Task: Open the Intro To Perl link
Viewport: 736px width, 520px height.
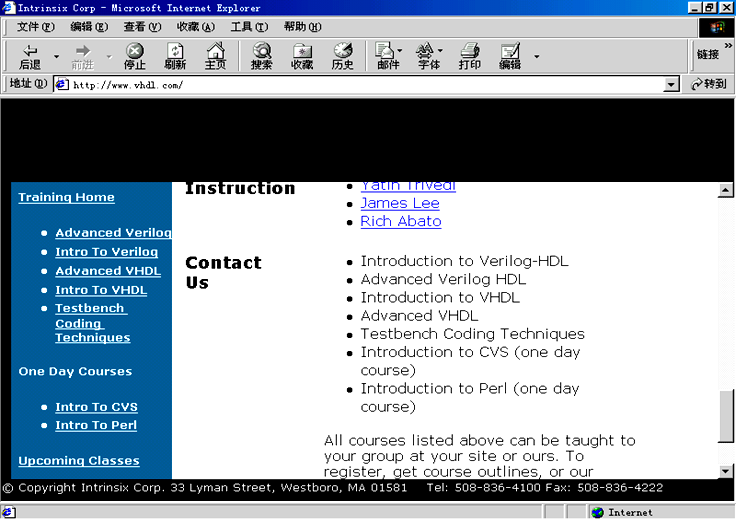Action: click(96, 425)
